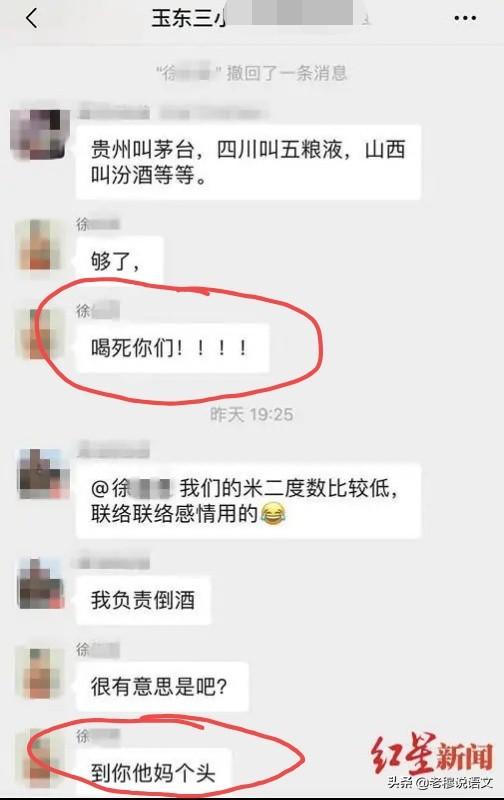Open the three-dot chat options menu

(x=465, y=18)
